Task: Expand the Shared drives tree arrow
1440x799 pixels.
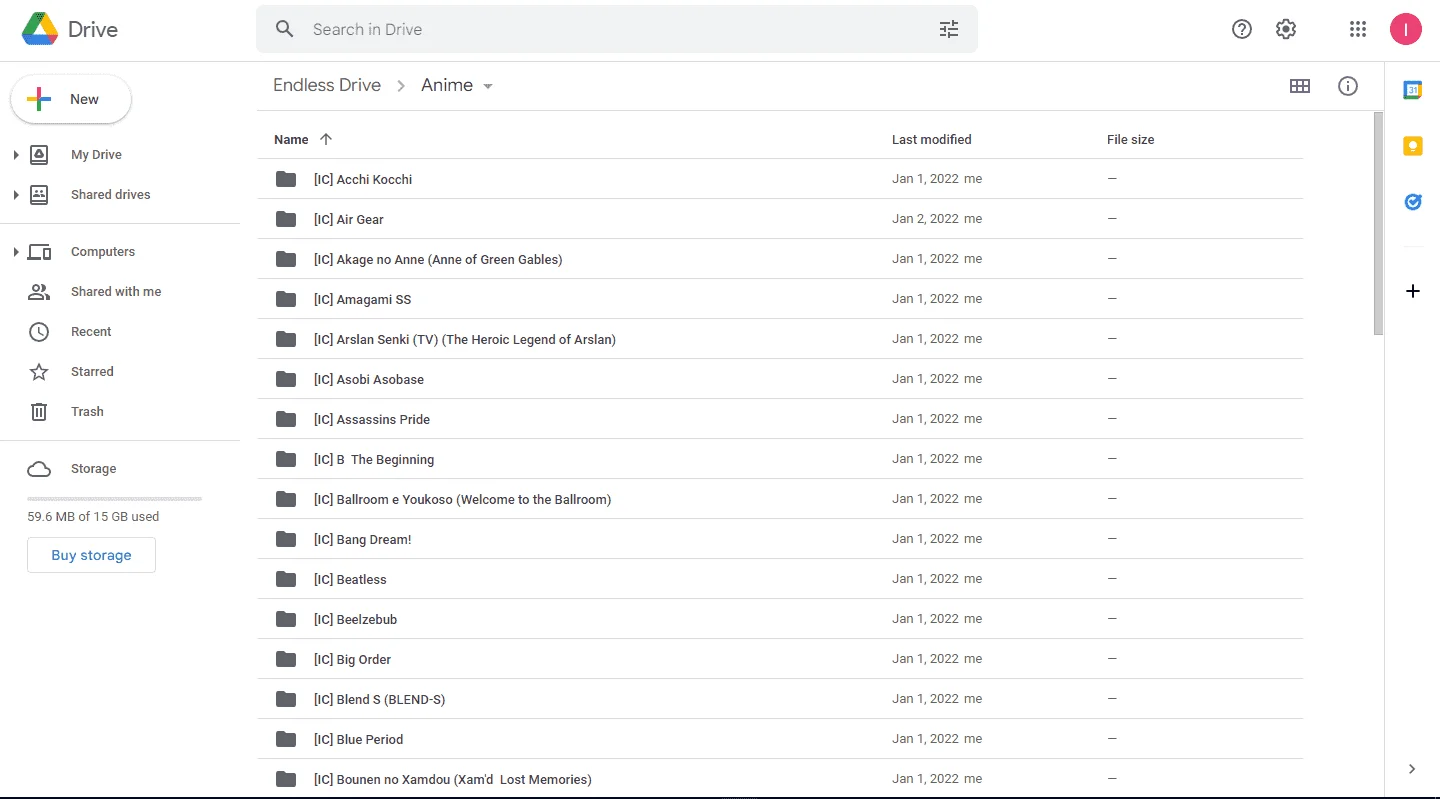Action: [x=16, y=195]
